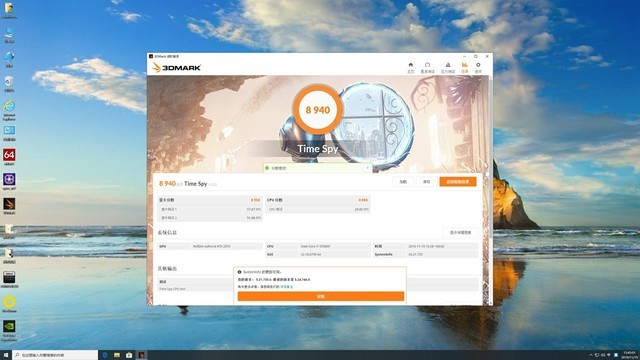This screenshot has height=360, width=640.
Task: Click the 3DMARK logo in the header
Action: click(x=176, y=68)
